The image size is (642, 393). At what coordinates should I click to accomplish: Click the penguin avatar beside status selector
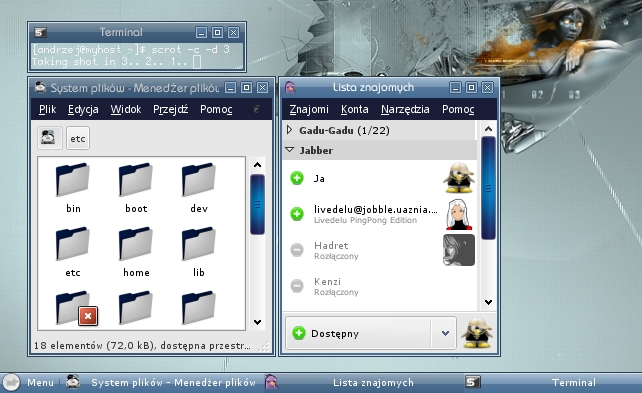[x=477, y=333]
